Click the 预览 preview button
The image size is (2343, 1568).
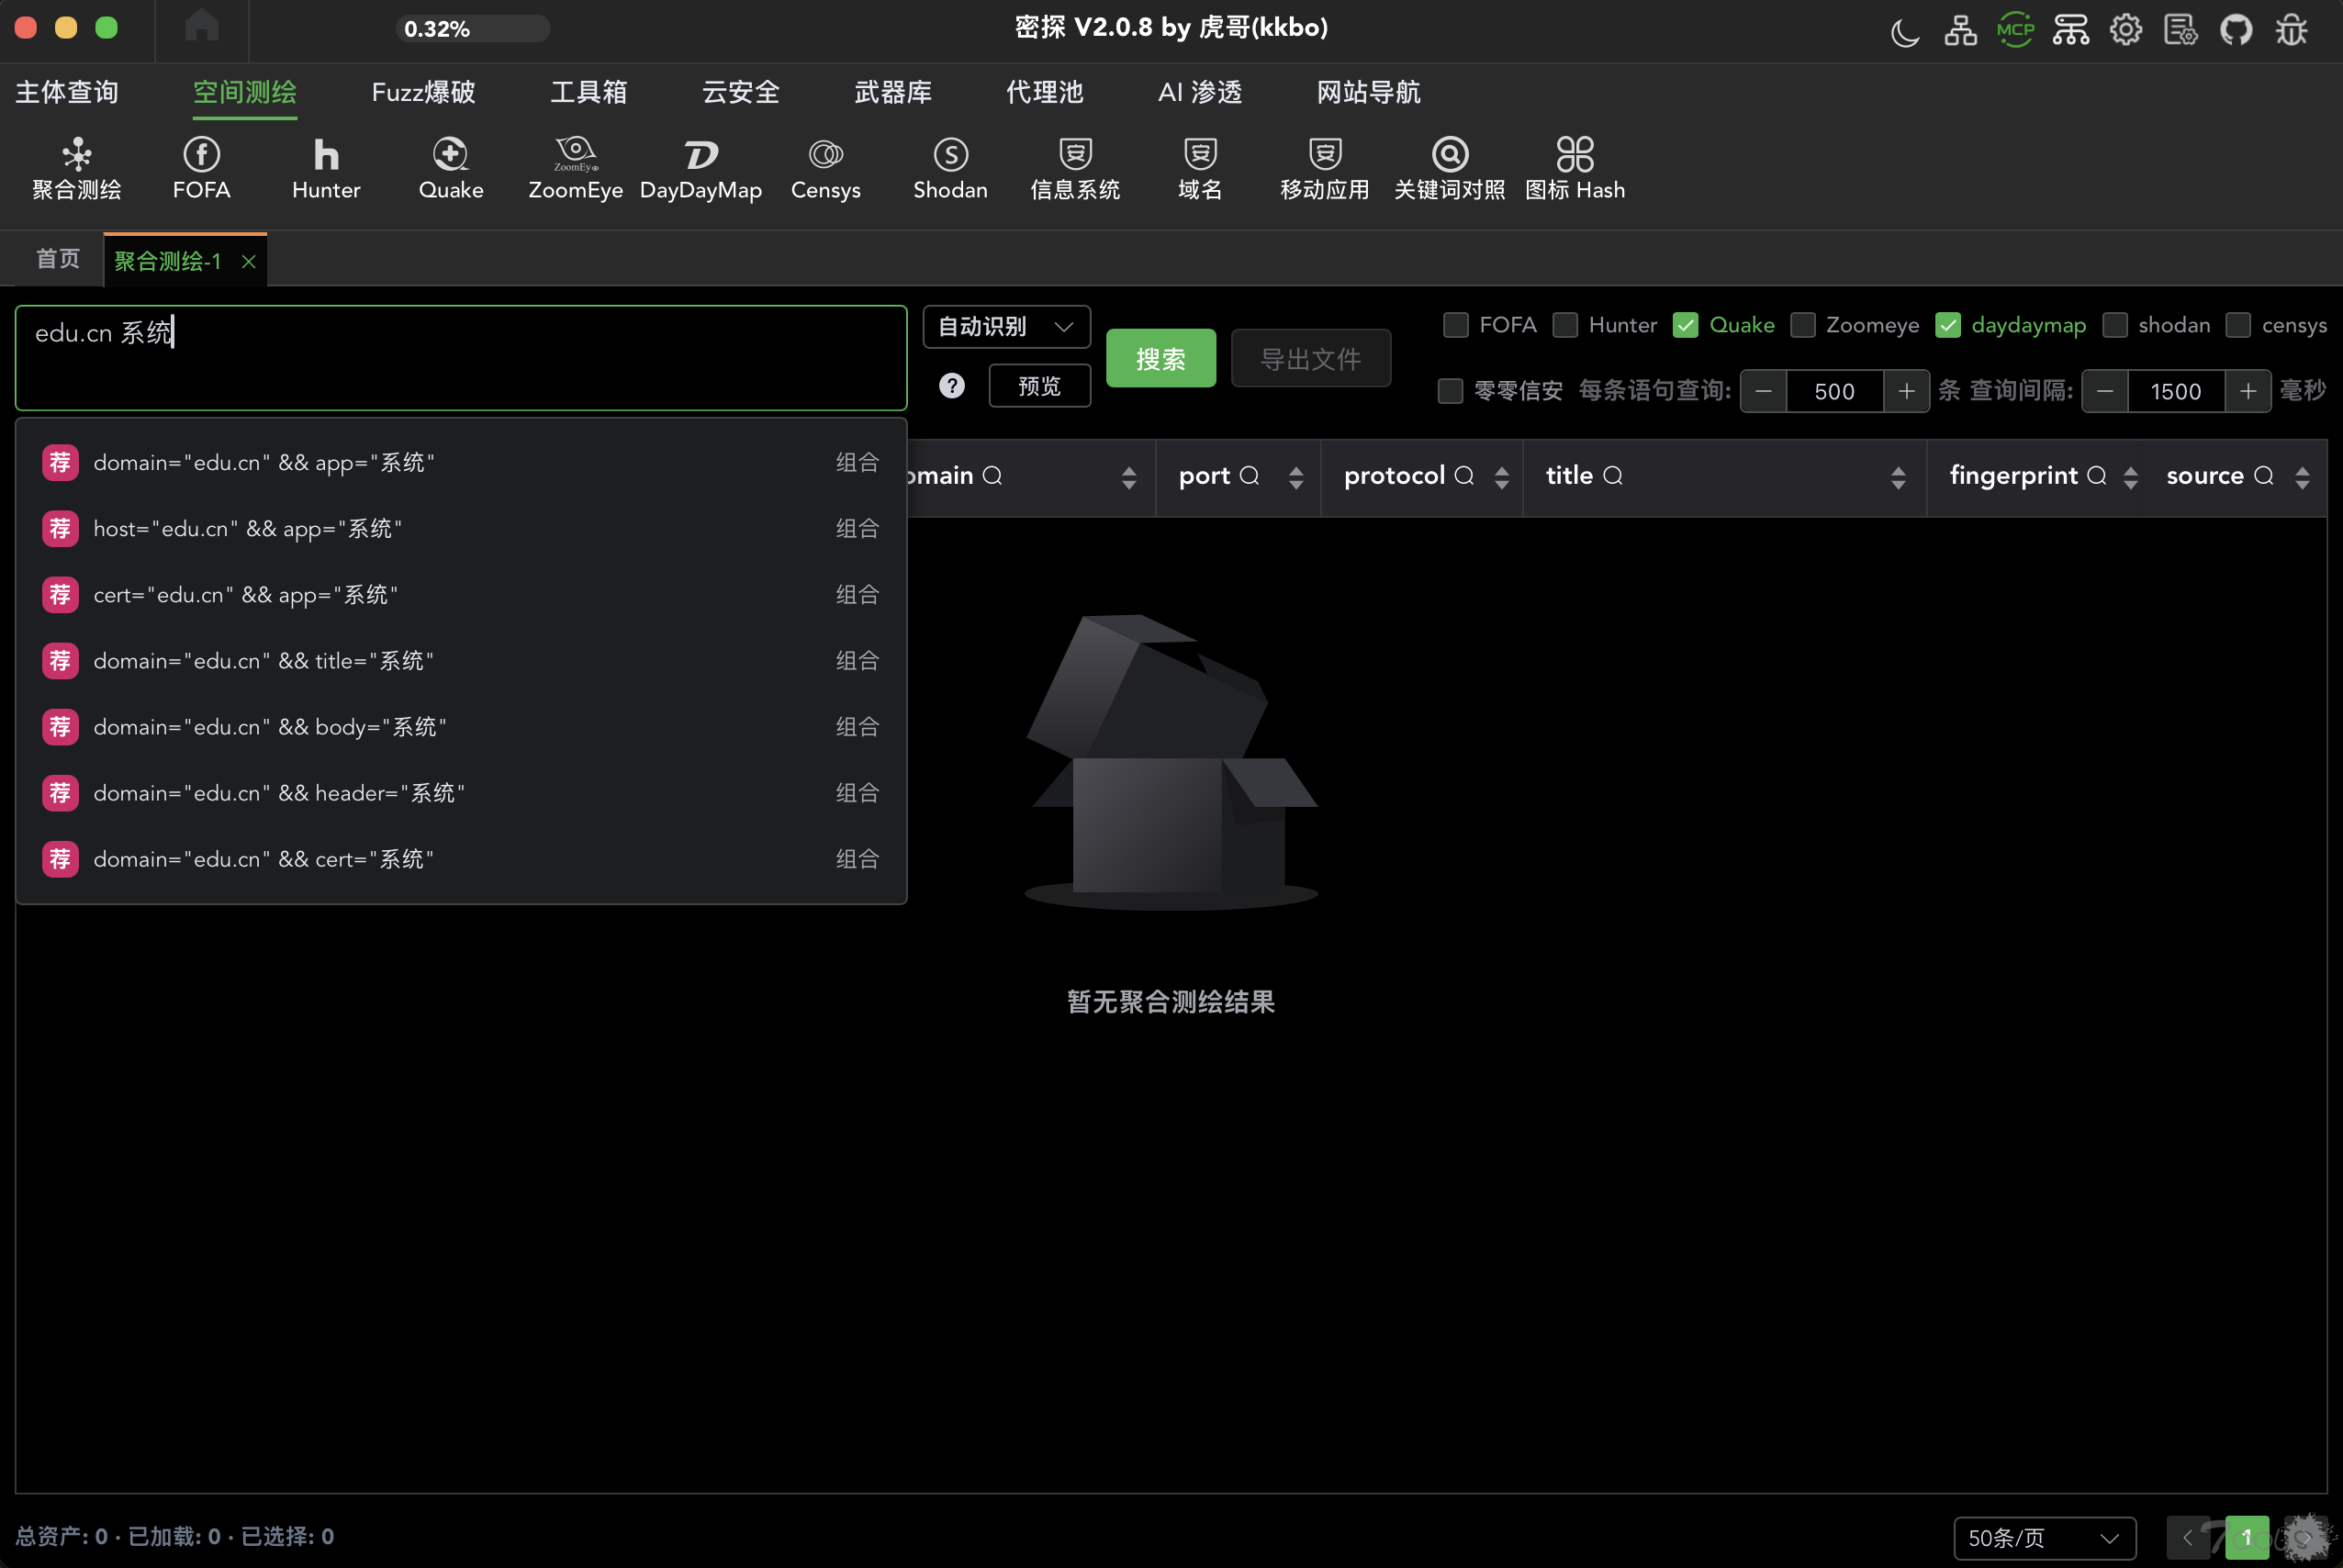click(x=1039, y=386)
